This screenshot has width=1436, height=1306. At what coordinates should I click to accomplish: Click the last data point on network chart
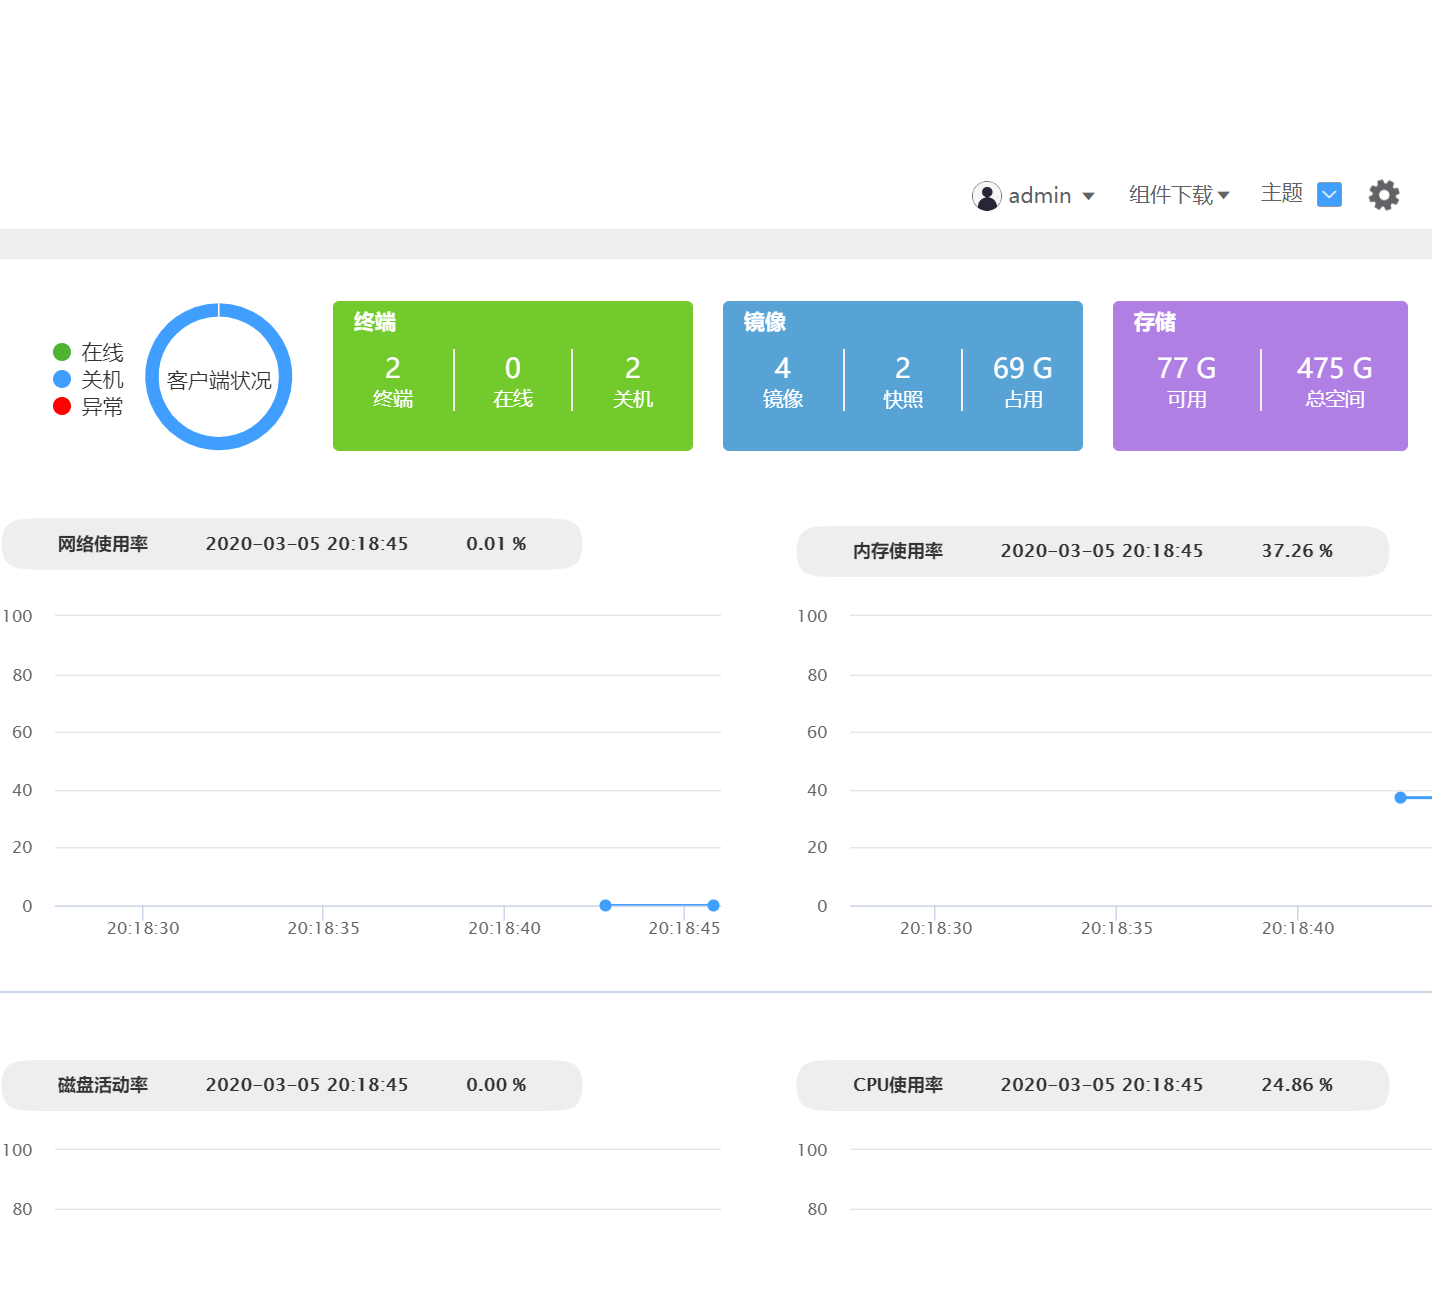pos(713,905)
